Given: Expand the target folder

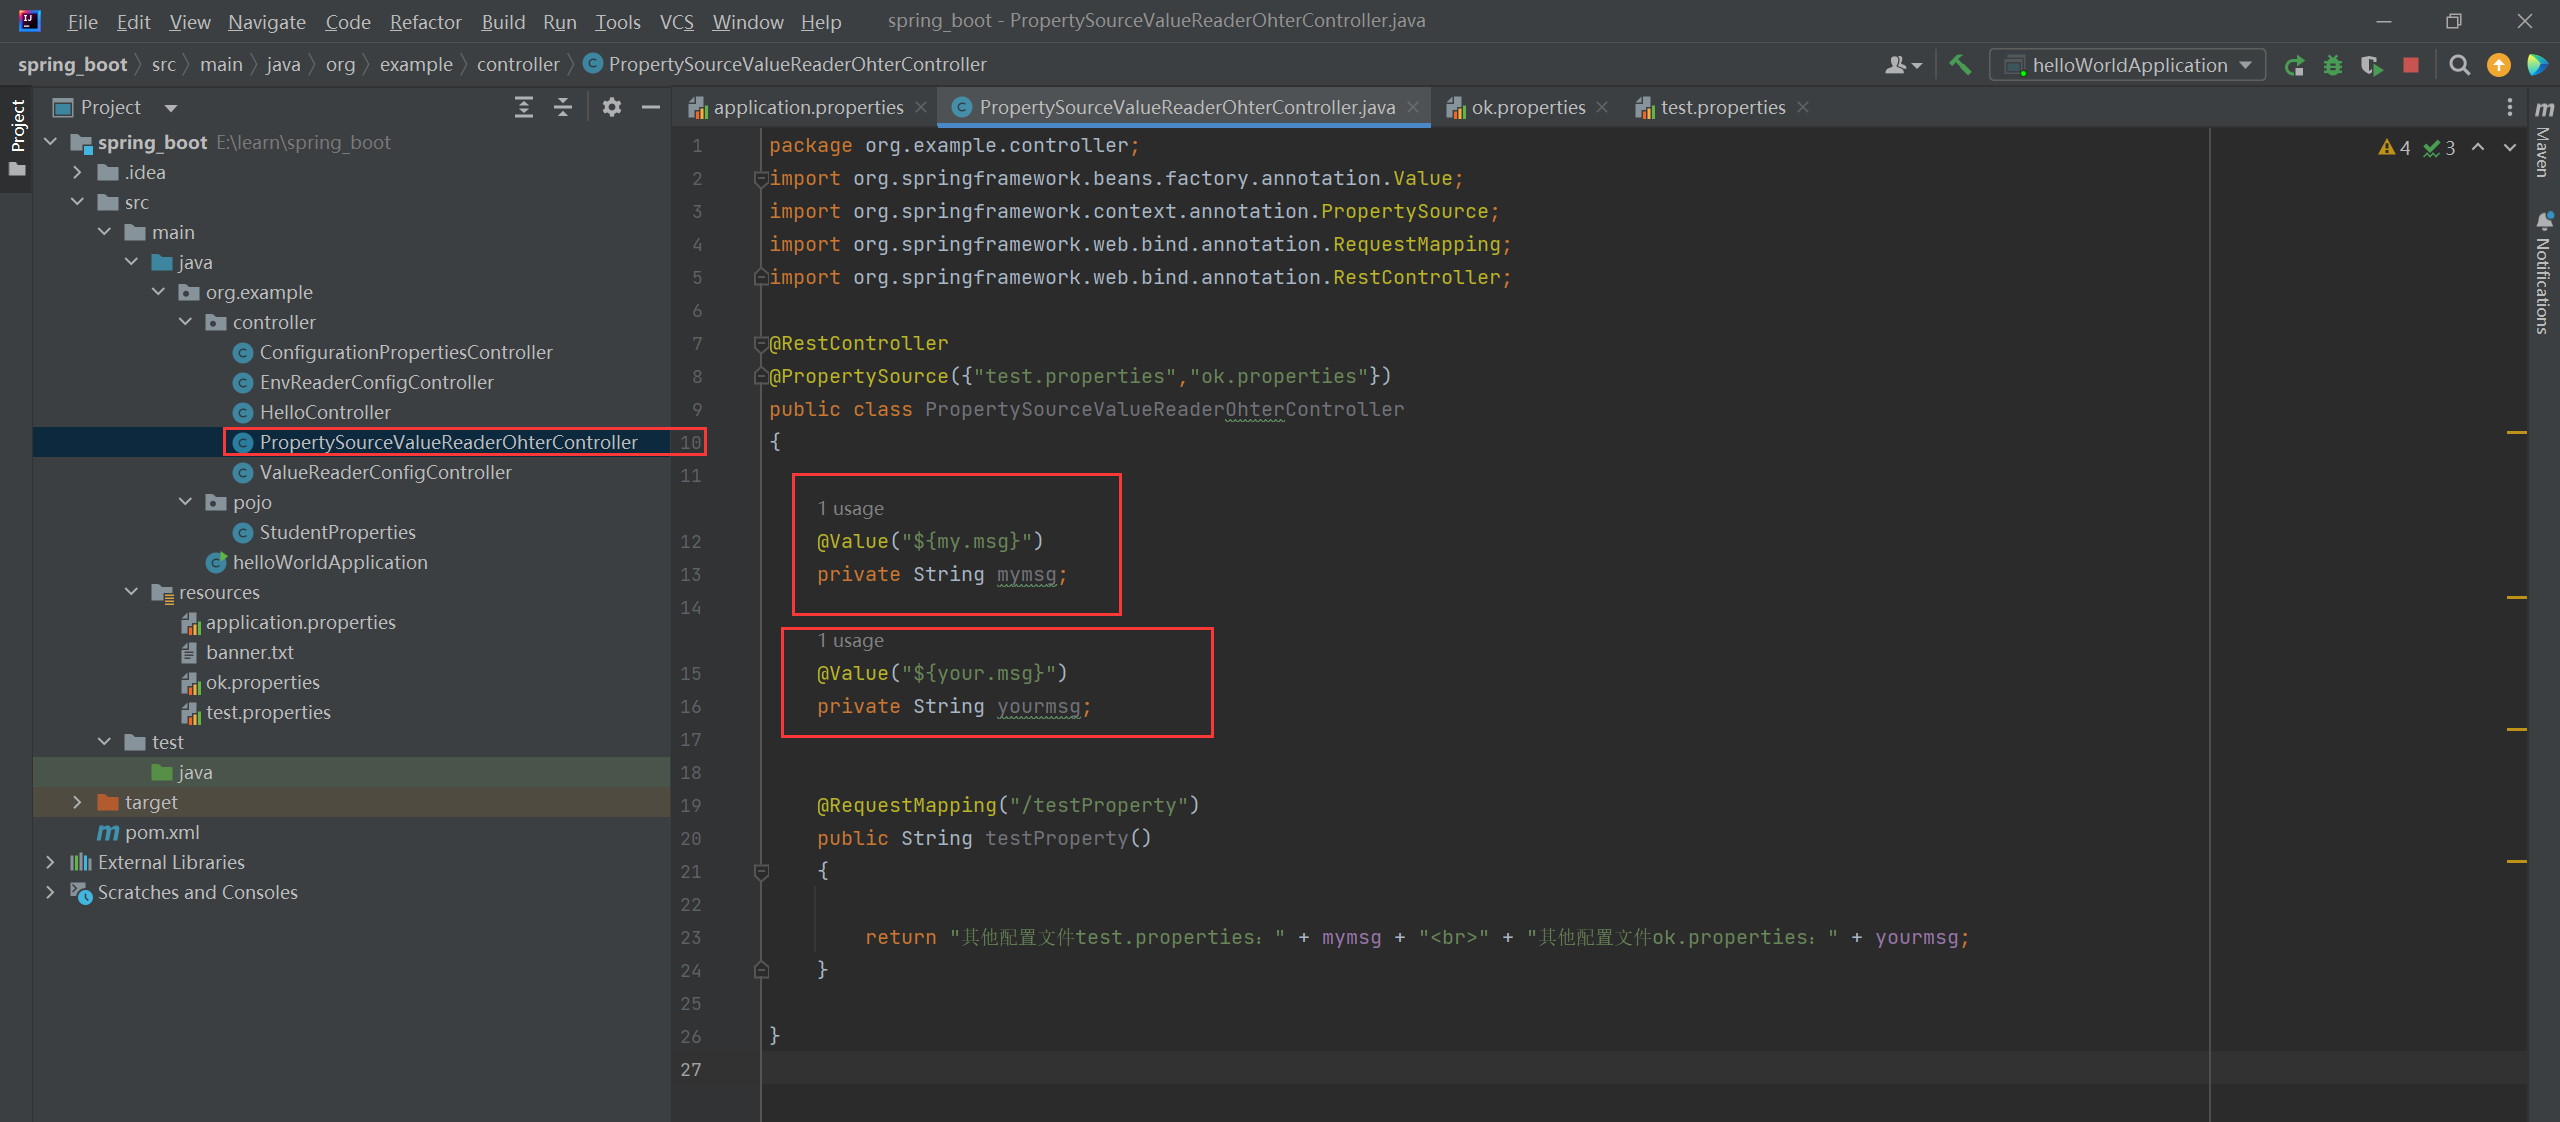Looking at the screenshot, I should tap(77, 802).
